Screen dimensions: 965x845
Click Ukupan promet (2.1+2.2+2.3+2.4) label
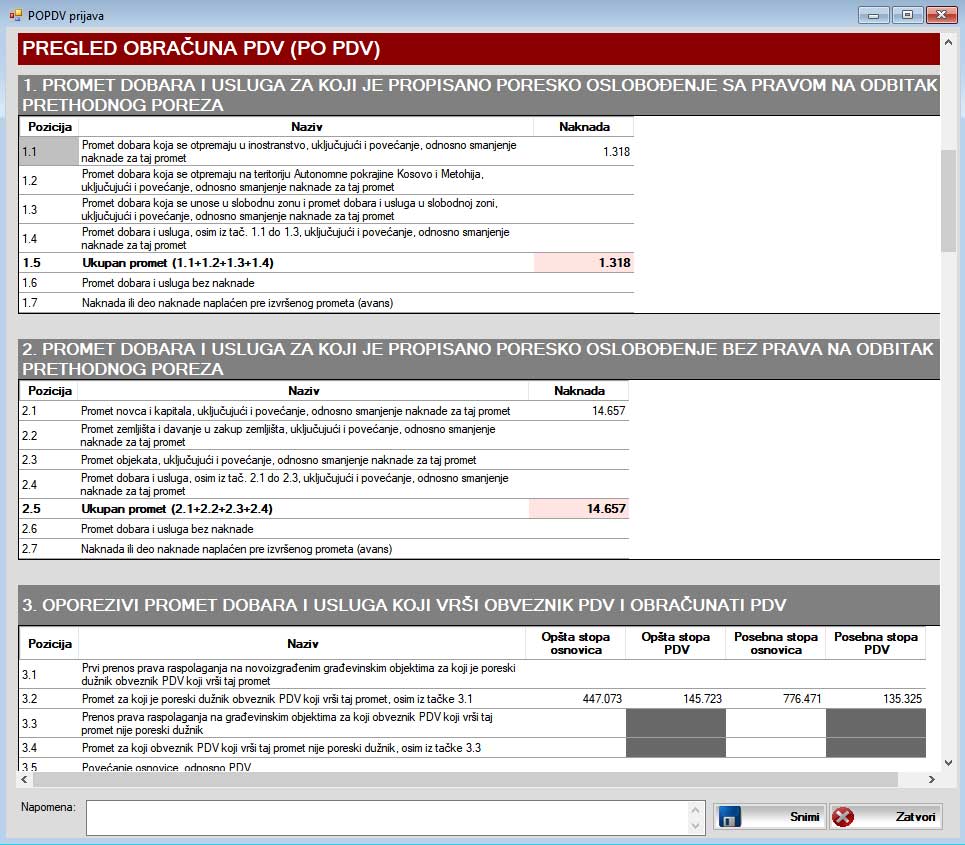click(177, 508)
